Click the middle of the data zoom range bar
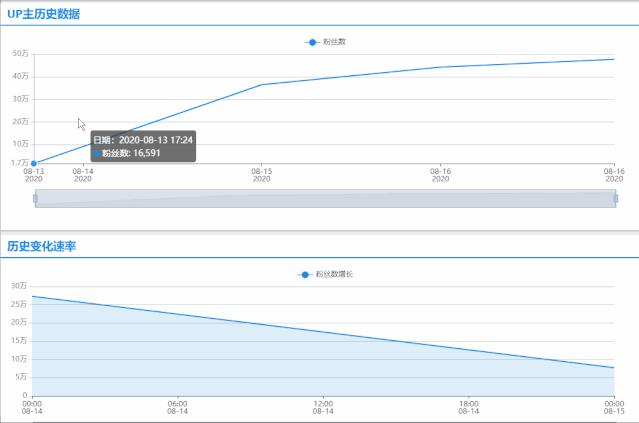 326,198
